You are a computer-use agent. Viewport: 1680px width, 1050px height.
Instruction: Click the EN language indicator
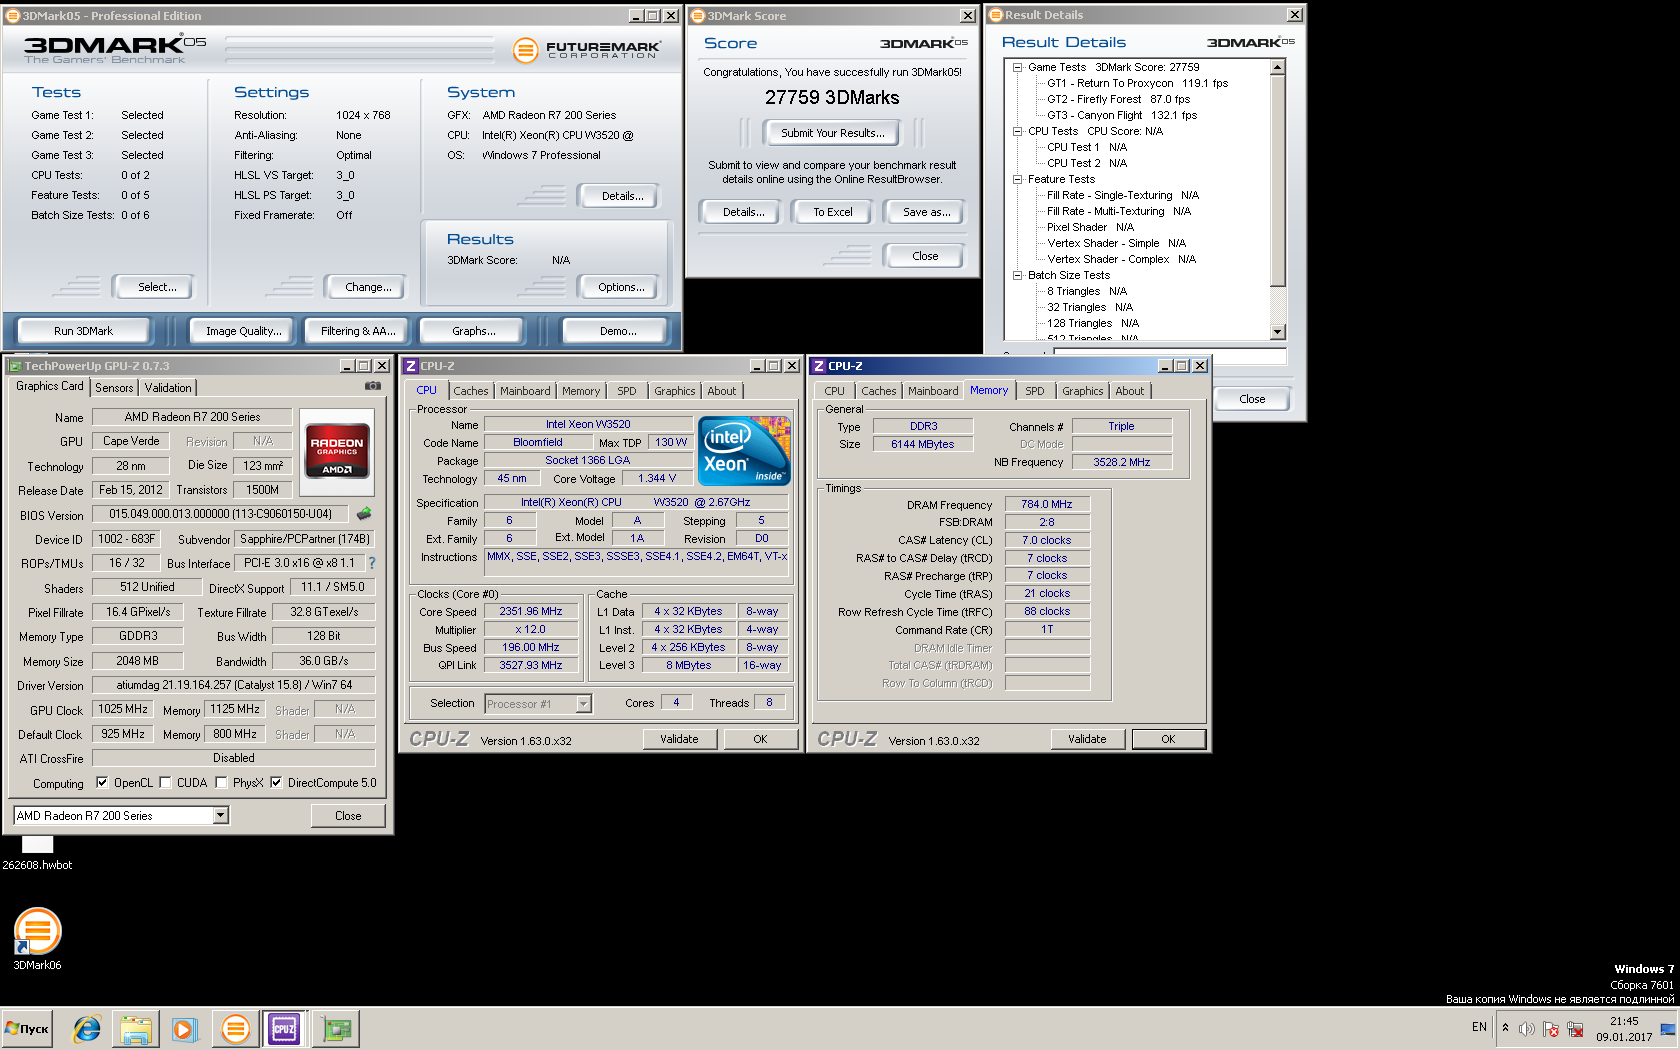click(x=1479, y=1027)
